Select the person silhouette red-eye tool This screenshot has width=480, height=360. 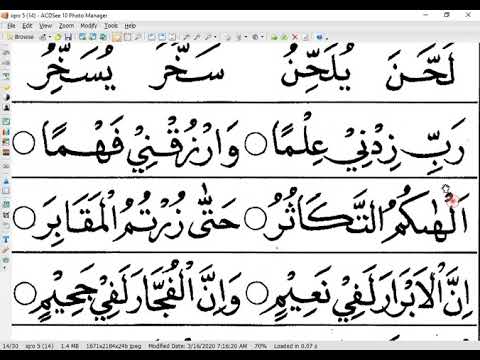point(6,107)
